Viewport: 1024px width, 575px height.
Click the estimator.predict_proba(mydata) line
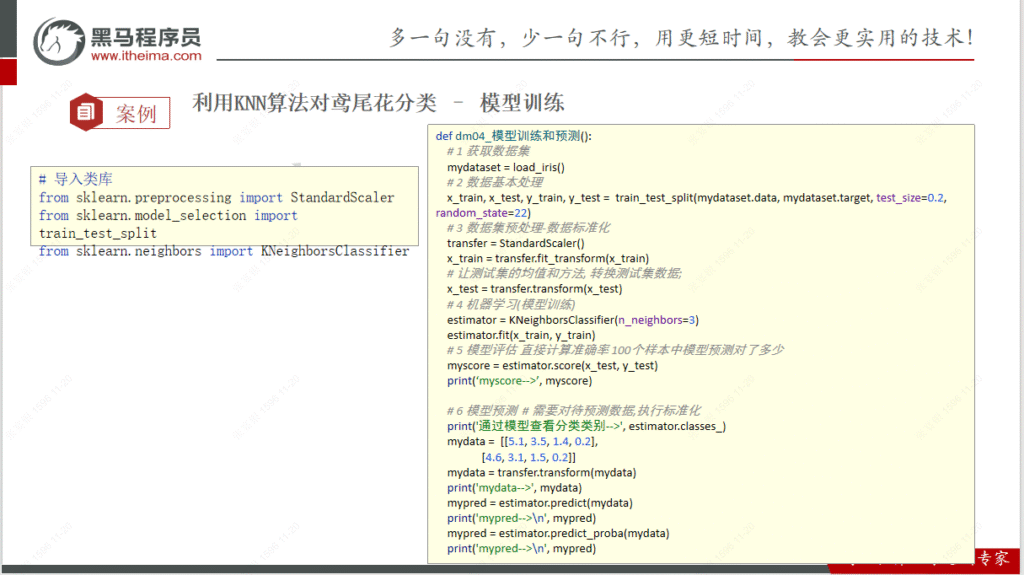coord(558,533)
